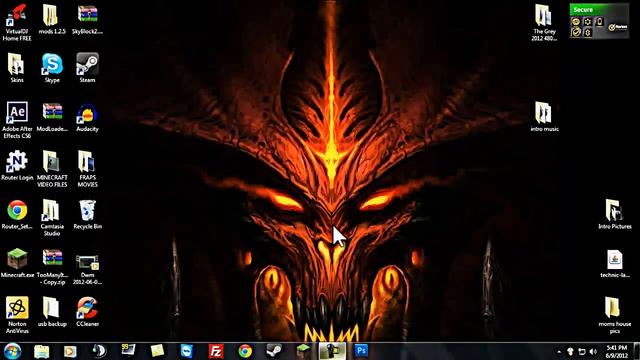The image size is (640, 360).
Task: Show hidden system tray icons
Action: click(559, 351)
